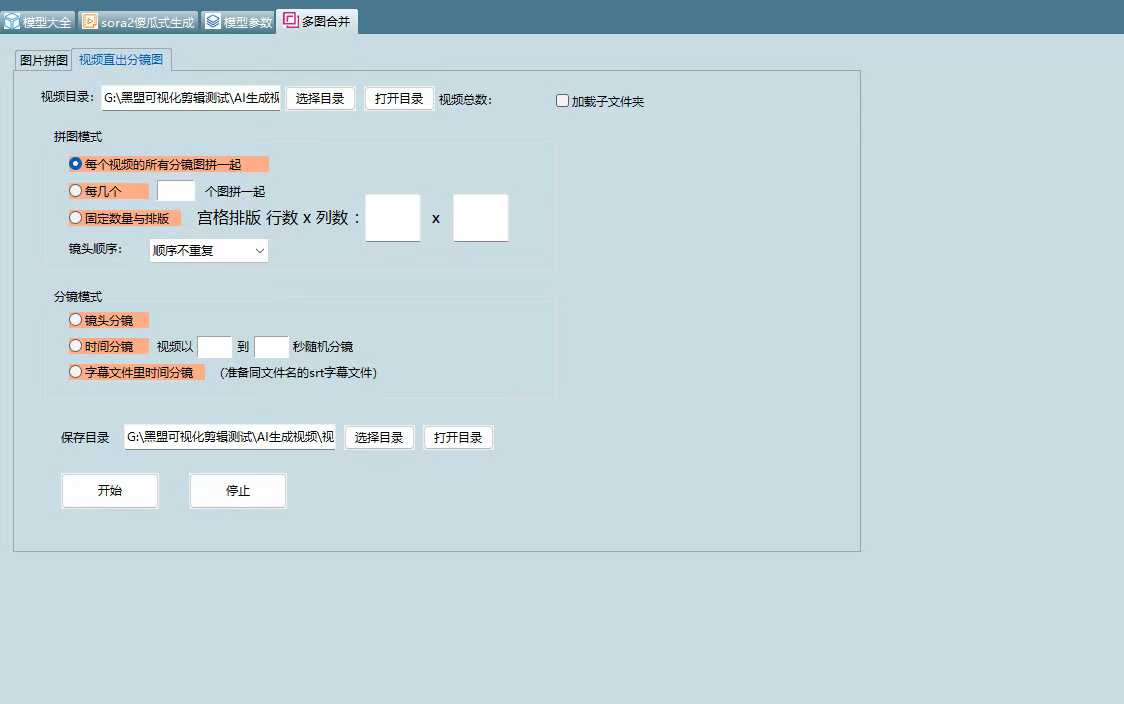This screenshot has width=1124, height=704.
Task: Click the 保存目录 path field
Action: (229, 437)
